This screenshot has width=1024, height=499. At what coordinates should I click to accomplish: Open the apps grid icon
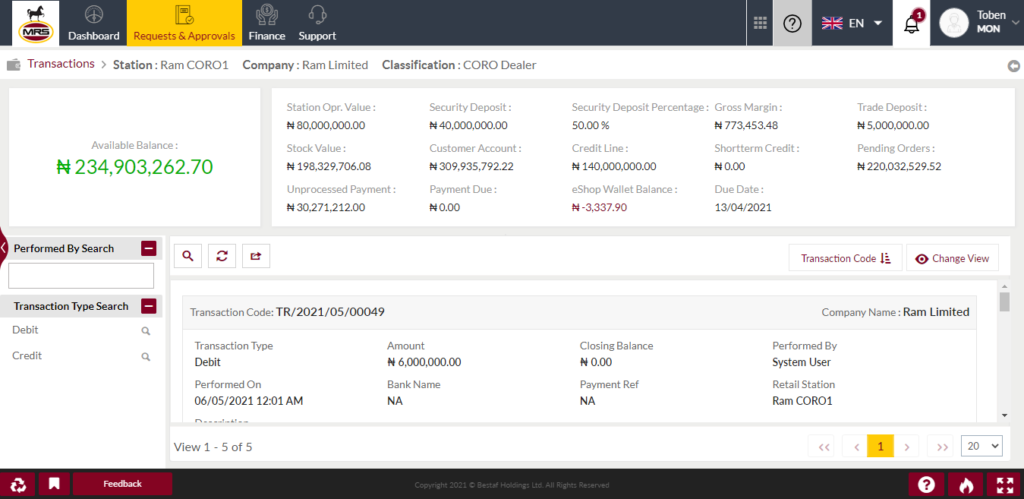point(760,23)
